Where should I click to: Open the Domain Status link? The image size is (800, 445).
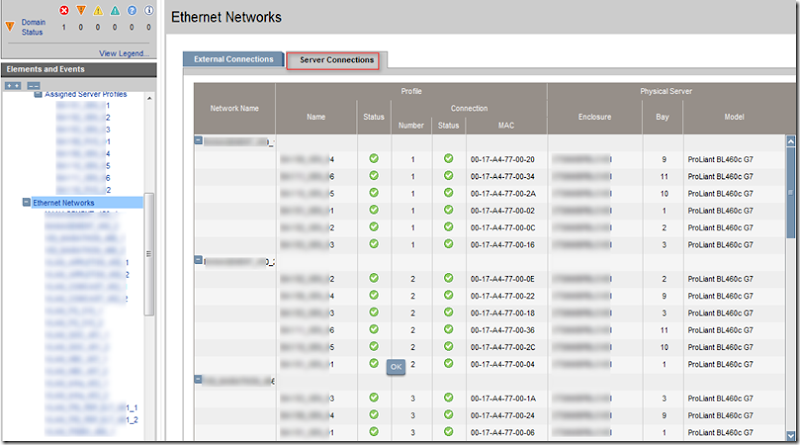[32, 26]
